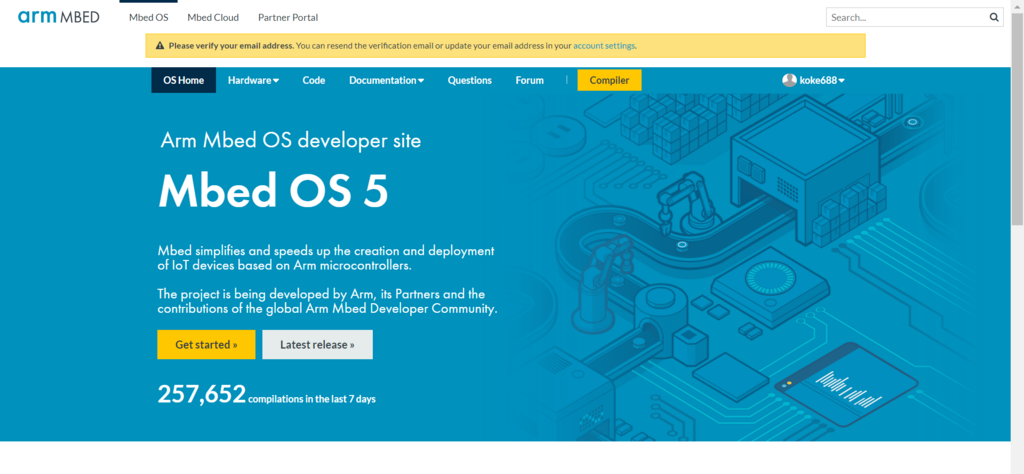Click 'Arm Mbed OS developer site' text
This screenshot has height=474, width=1024.
(291, 141)
